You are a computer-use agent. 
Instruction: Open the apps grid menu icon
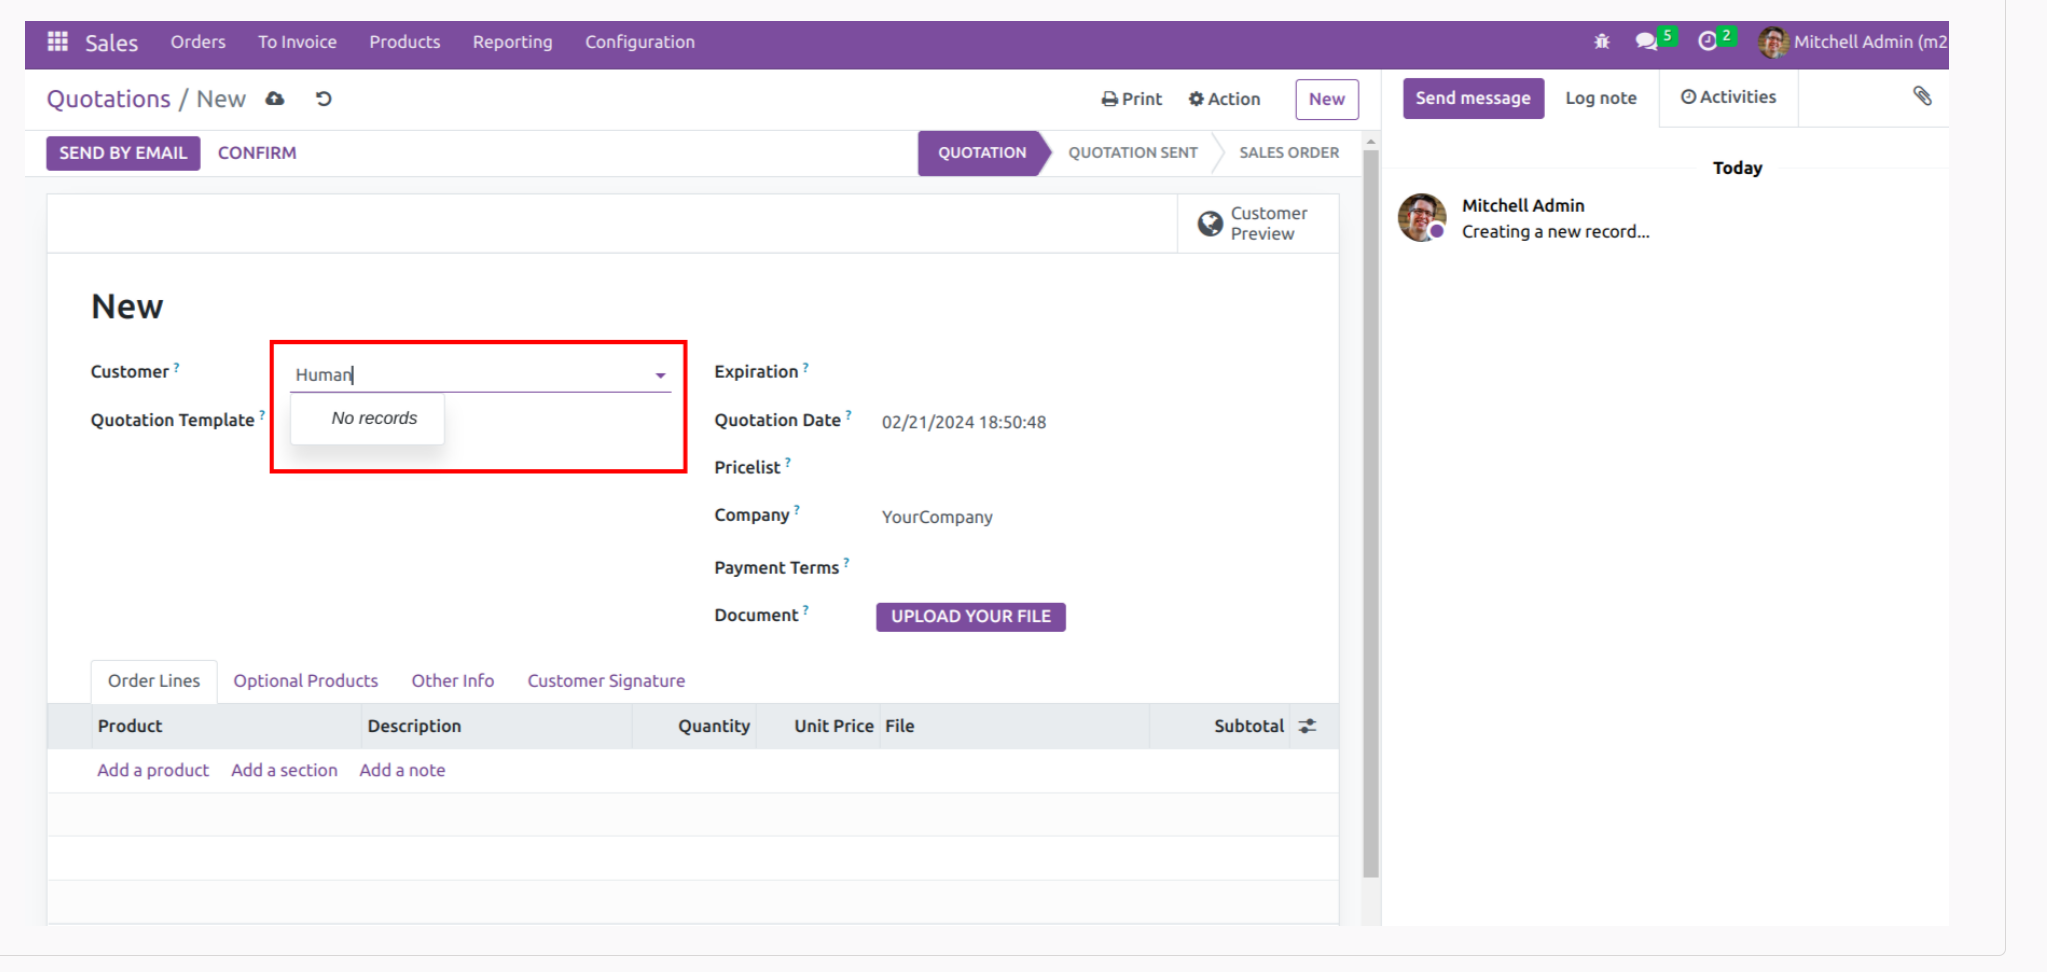pos(58,42)
